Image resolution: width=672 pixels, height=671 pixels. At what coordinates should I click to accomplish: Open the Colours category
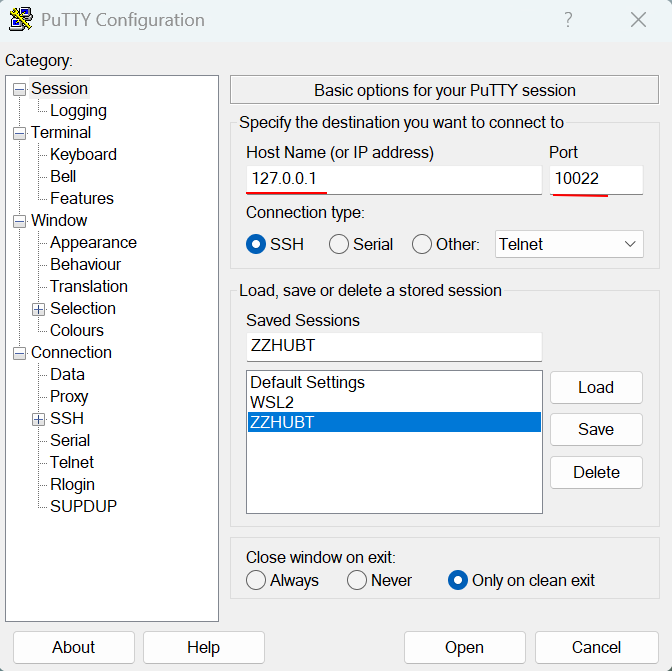[x=77, y=330]
